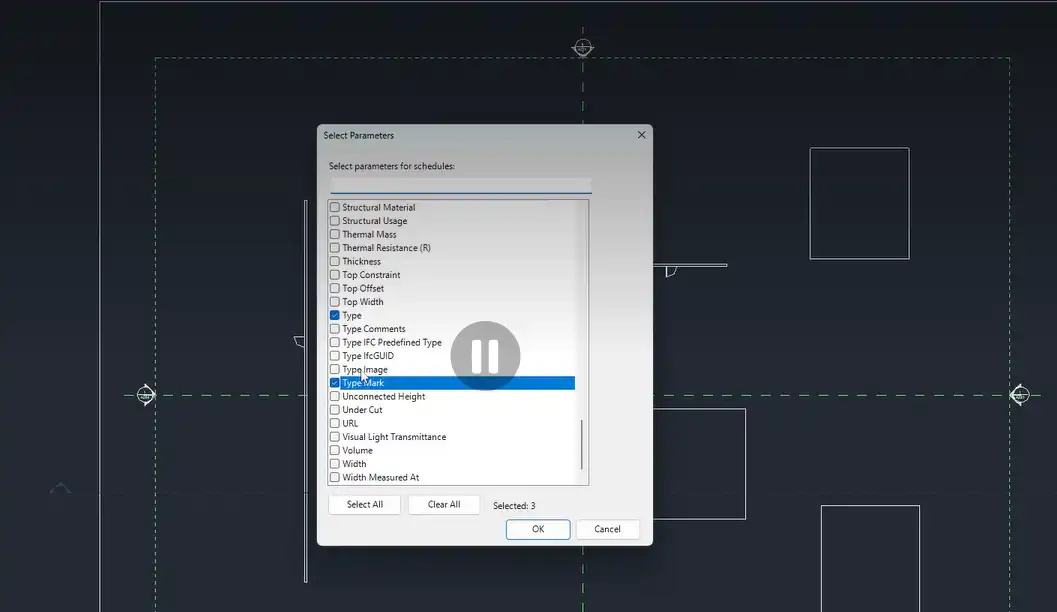Uncheck the highlighted Type Mark checkbox
1057x612 pixels.
point(334,383)
